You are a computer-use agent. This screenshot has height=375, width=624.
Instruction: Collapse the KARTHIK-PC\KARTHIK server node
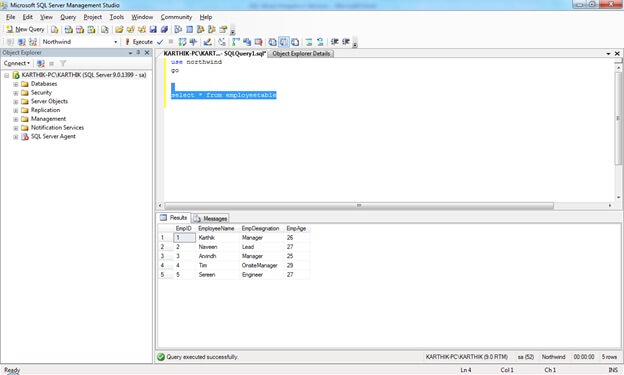click(6, 75)
